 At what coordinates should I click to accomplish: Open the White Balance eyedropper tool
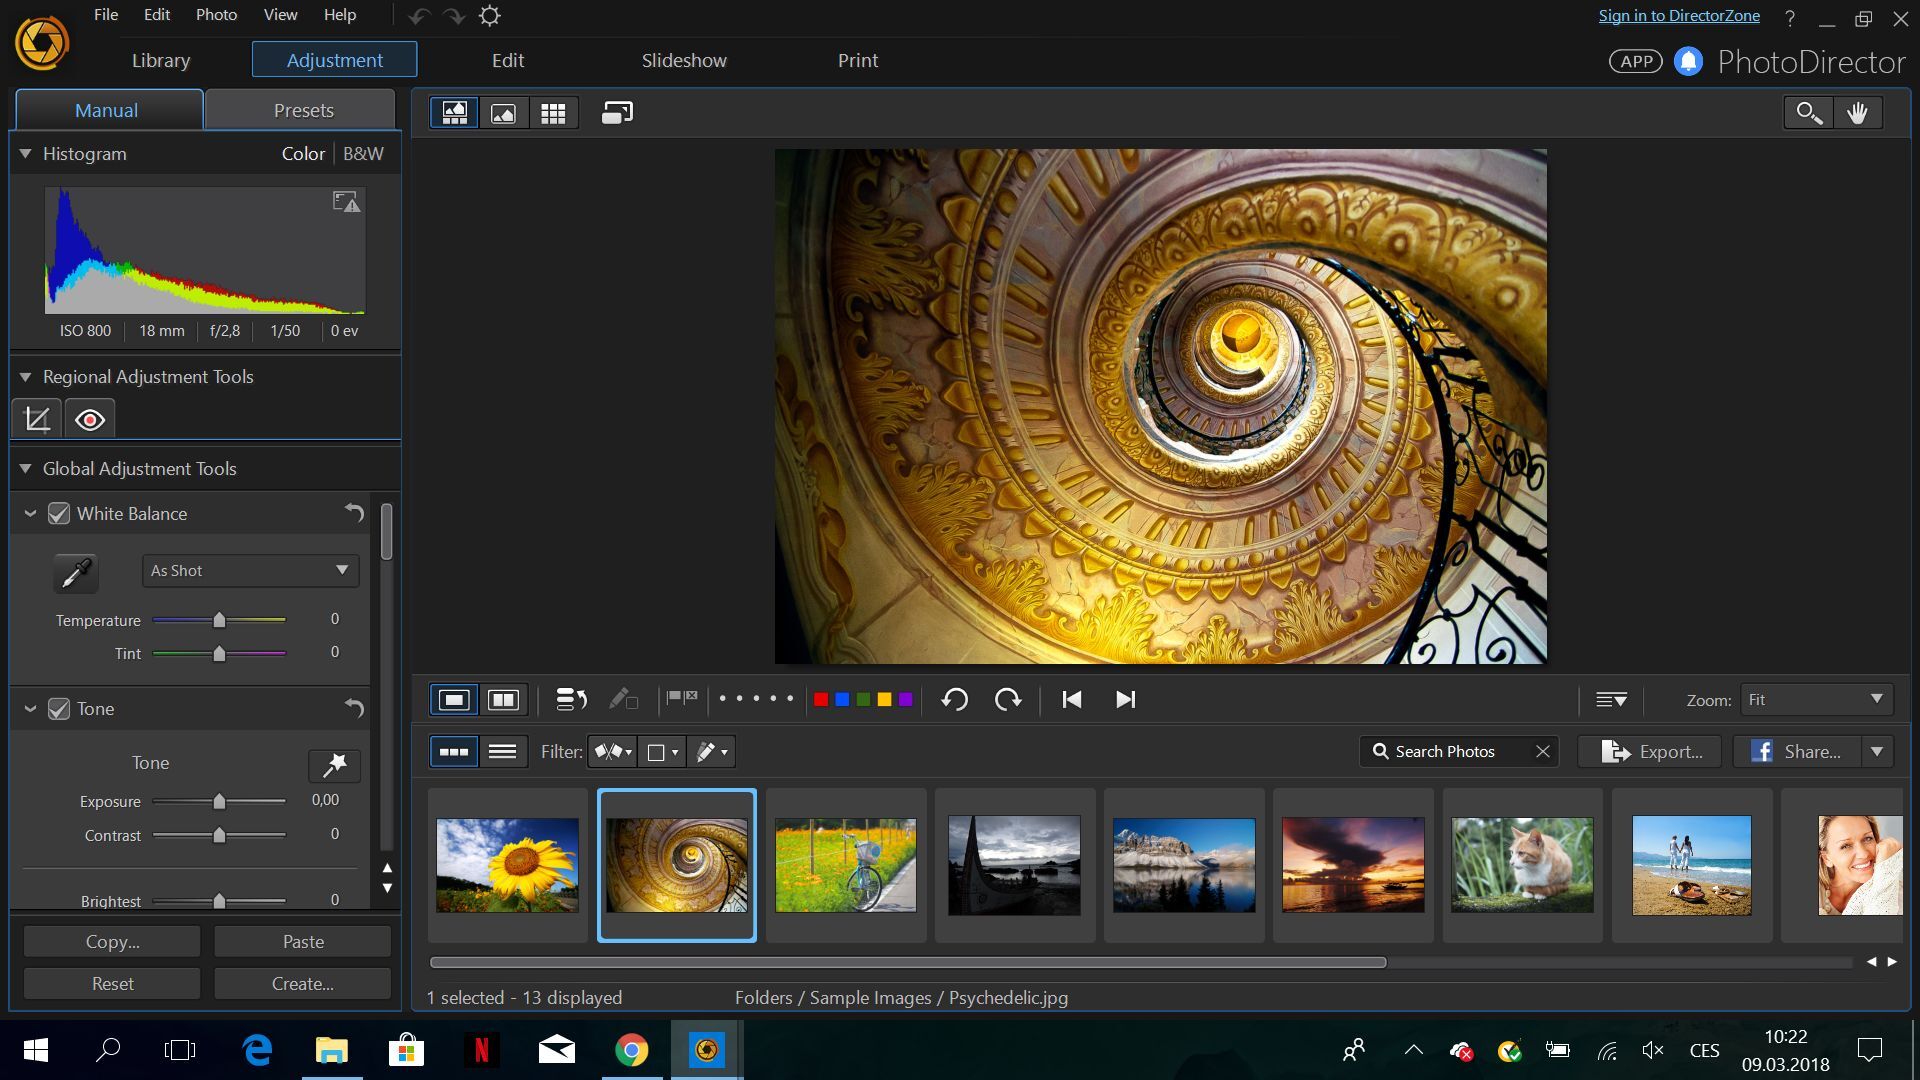[75, 573]
